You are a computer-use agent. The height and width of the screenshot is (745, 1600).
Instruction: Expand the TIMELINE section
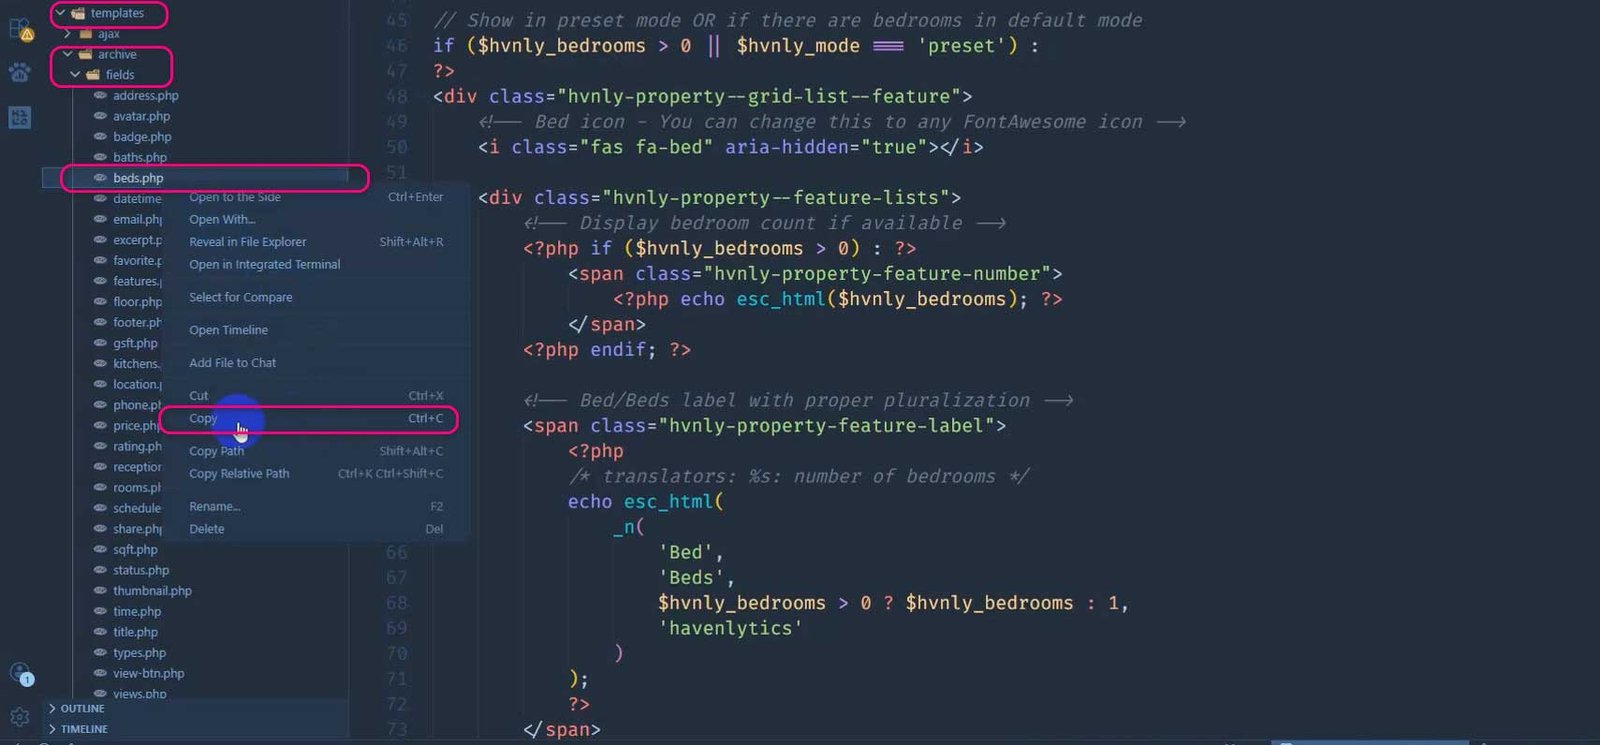[52, 729]
